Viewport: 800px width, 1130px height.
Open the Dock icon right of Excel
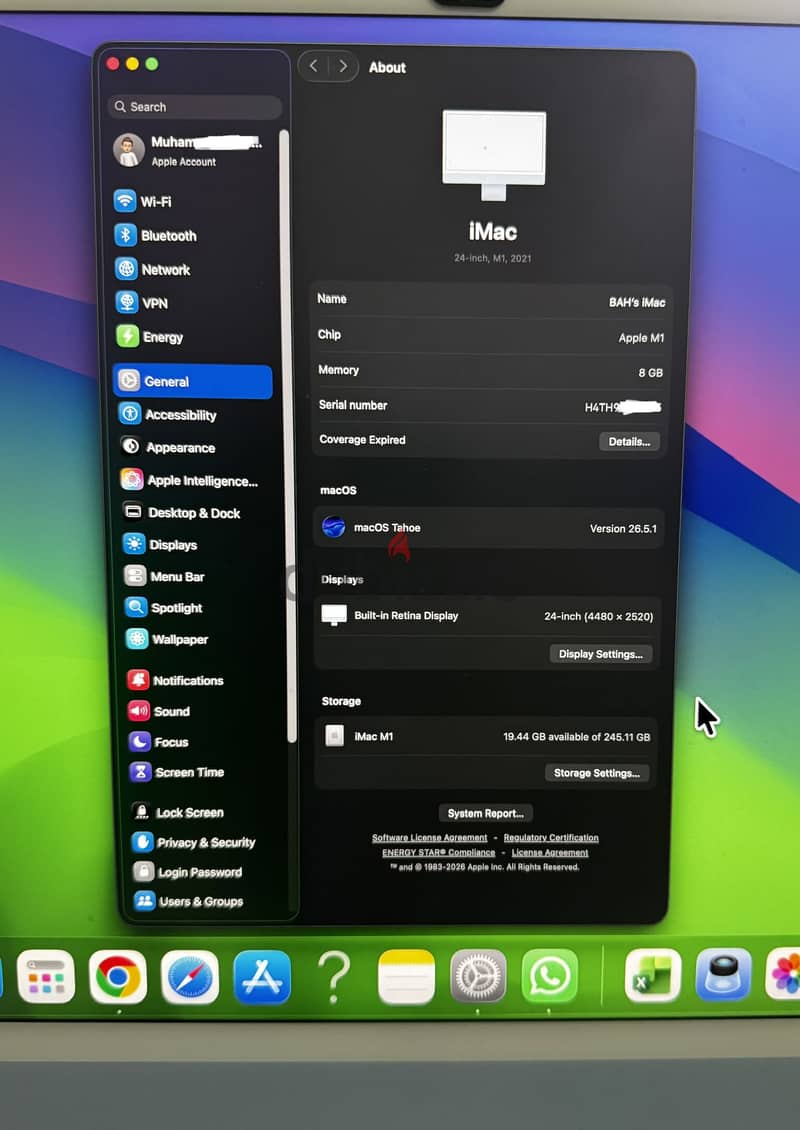724,974
